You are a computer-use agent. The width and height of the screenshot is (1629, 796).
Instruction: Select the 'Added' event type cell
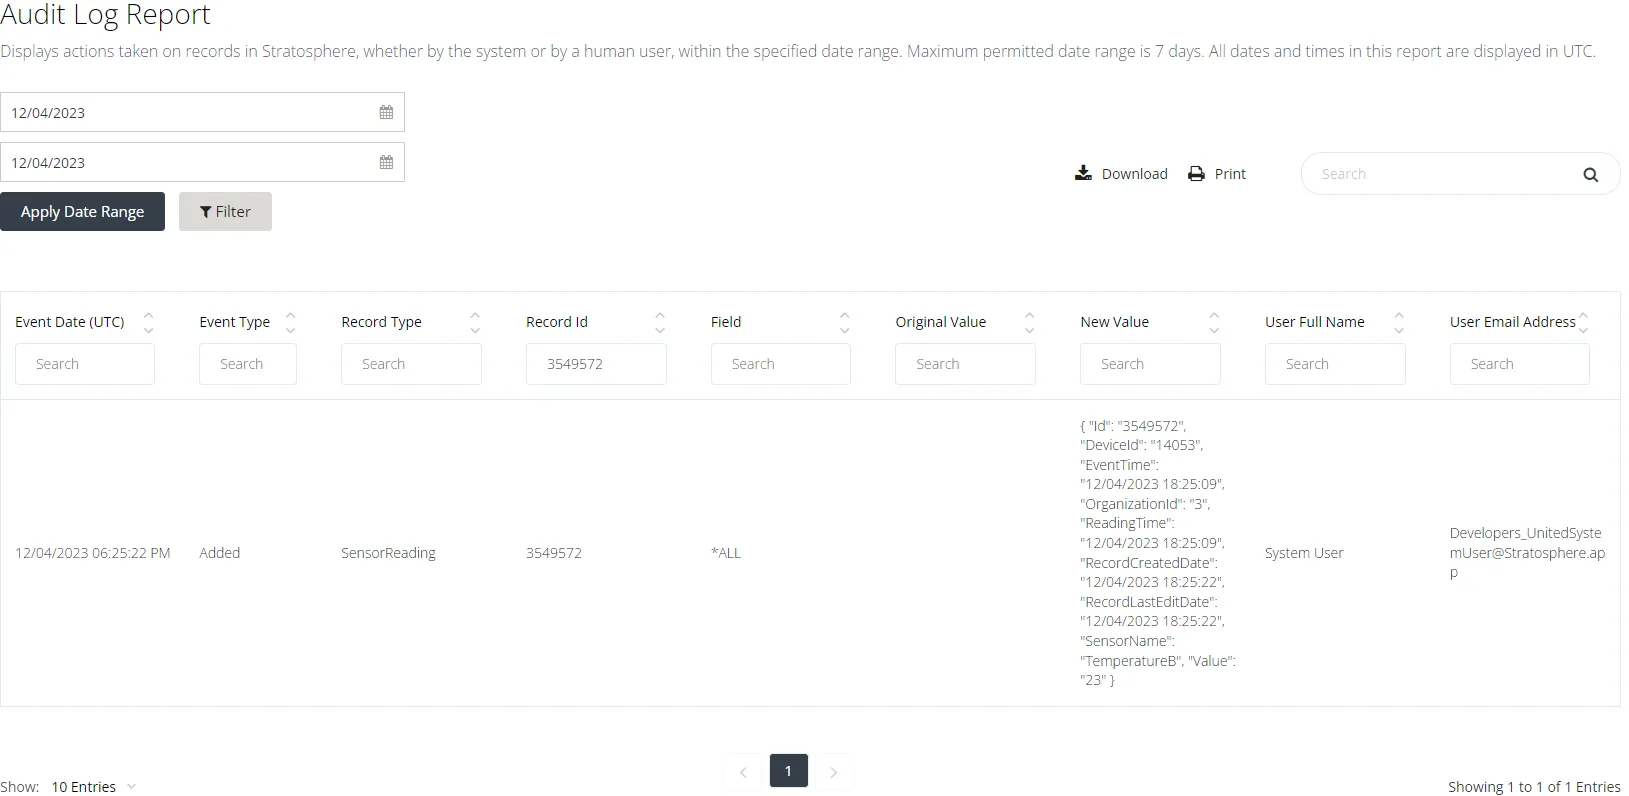(x=220, y=553)
